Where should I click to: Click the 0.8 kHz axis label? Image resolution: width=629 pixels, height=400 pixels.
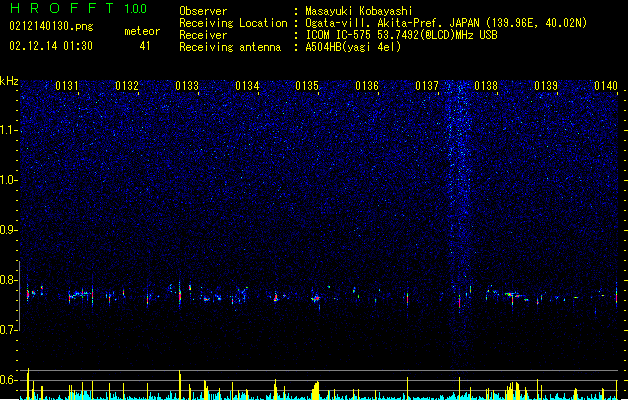click(x=8, y=280)
